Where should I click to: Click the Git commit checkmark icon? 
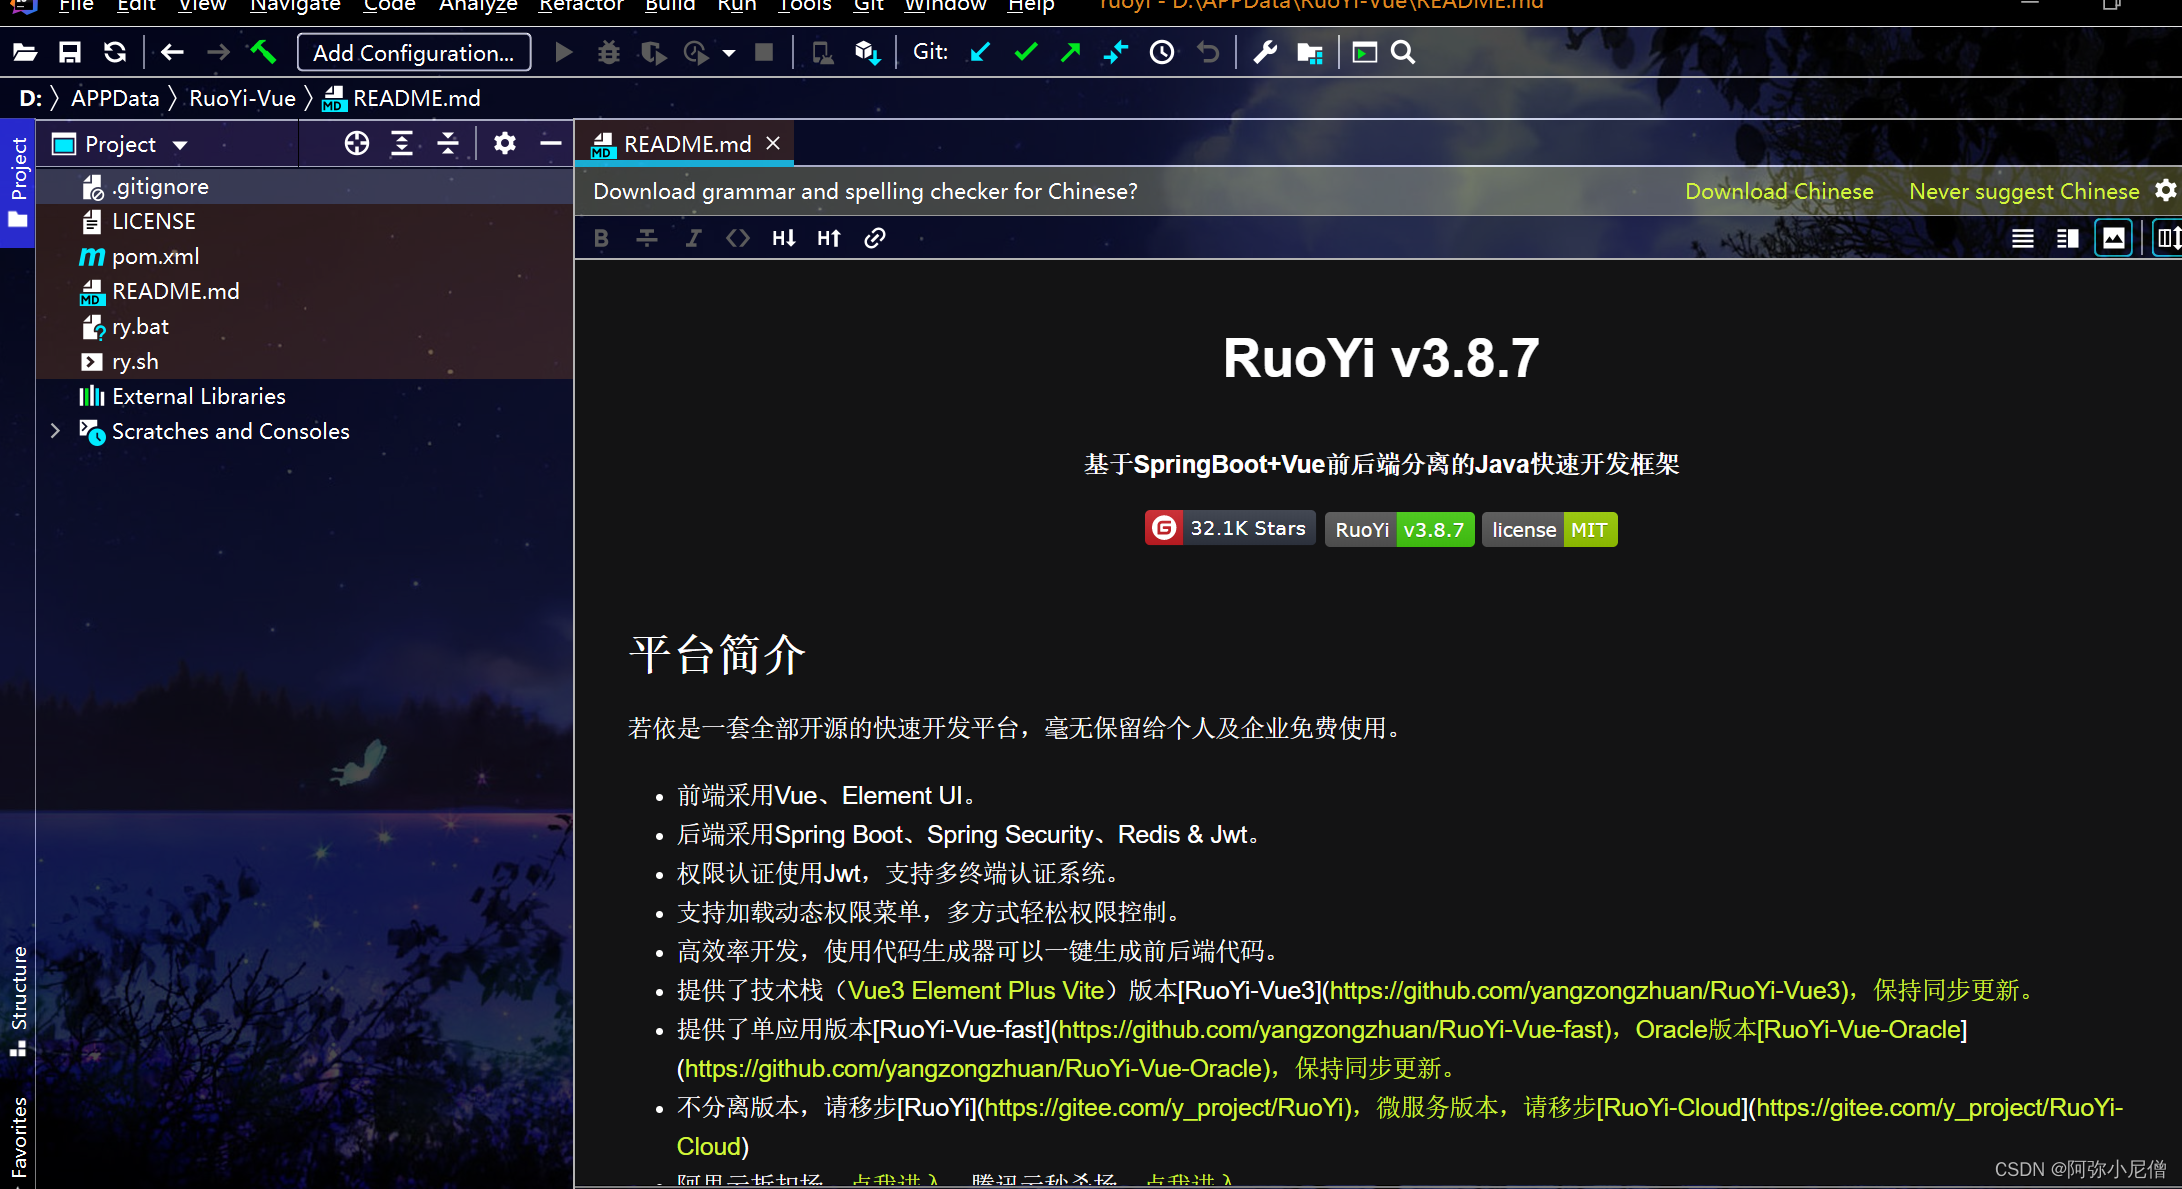coord(1025,52)
